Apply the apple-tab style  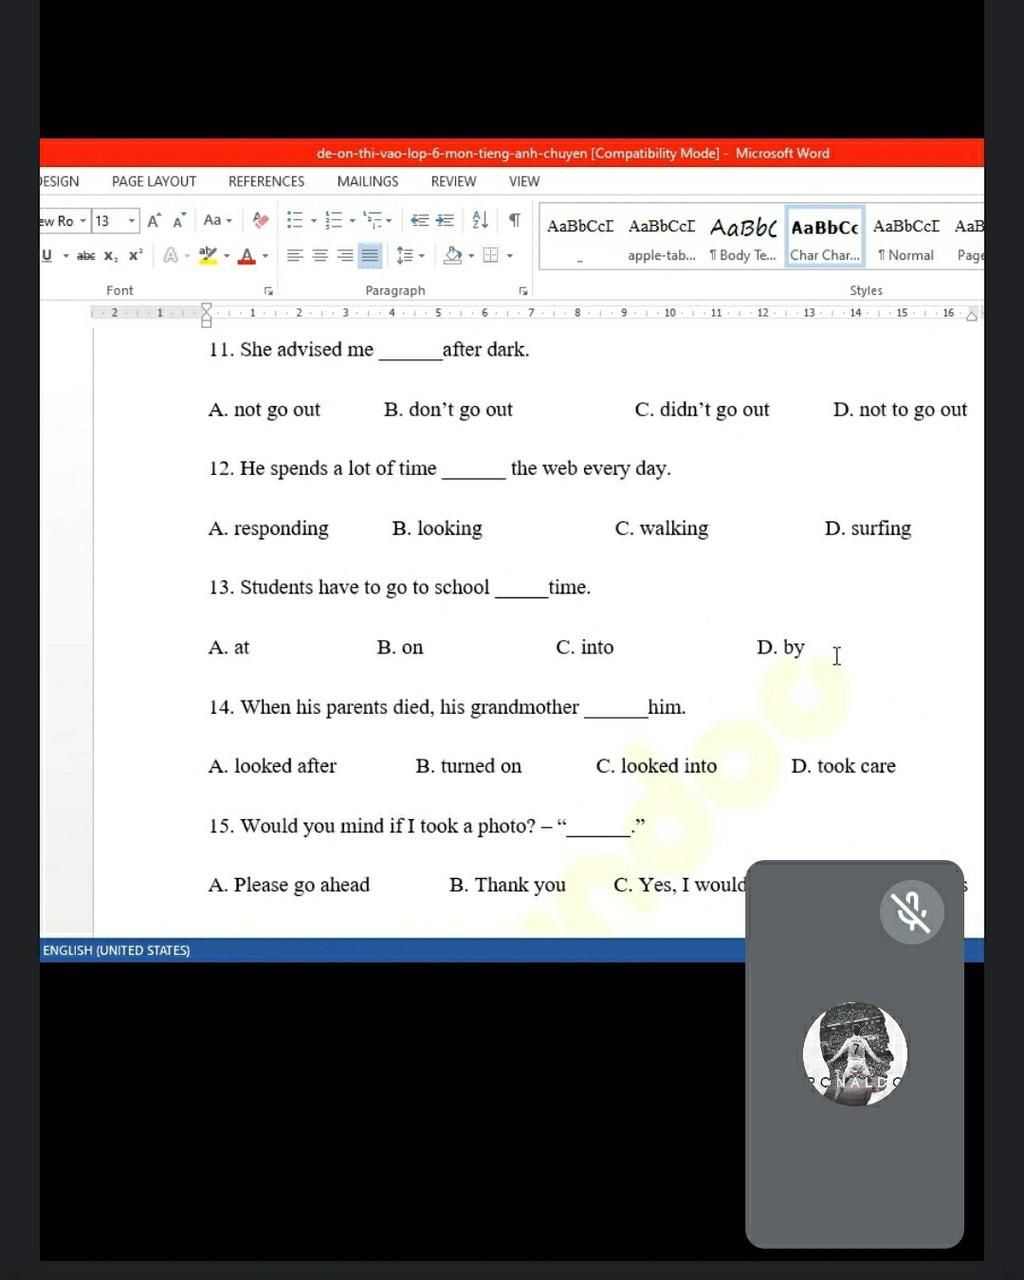click(x=662, y=238)
